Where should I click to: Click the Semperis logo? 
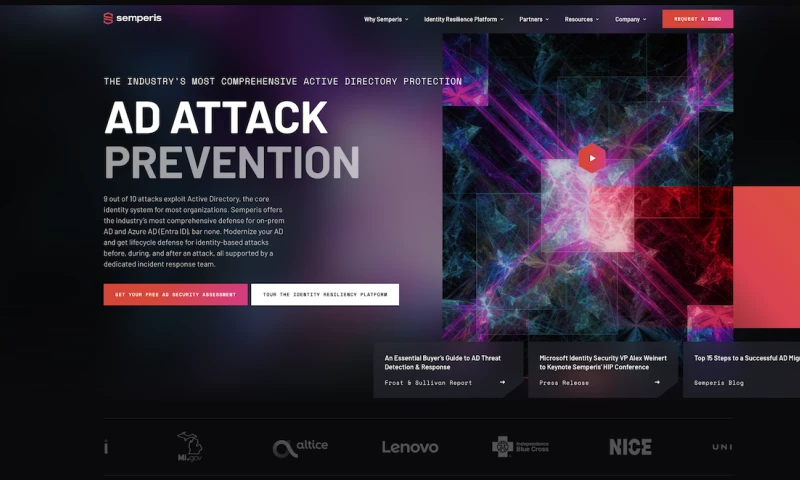click(133, 18)
